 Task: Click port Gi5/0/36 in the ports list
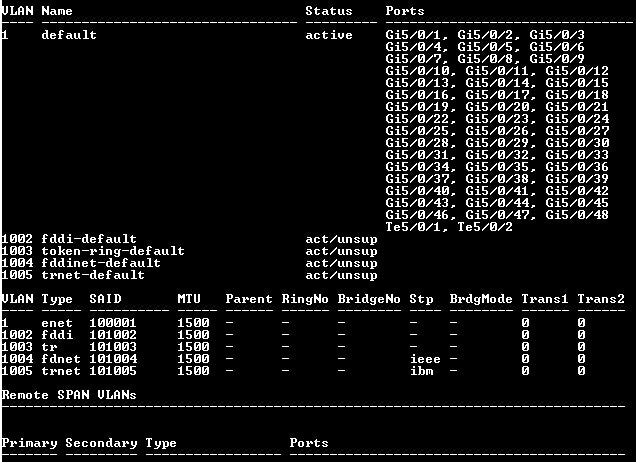[577, 167]
